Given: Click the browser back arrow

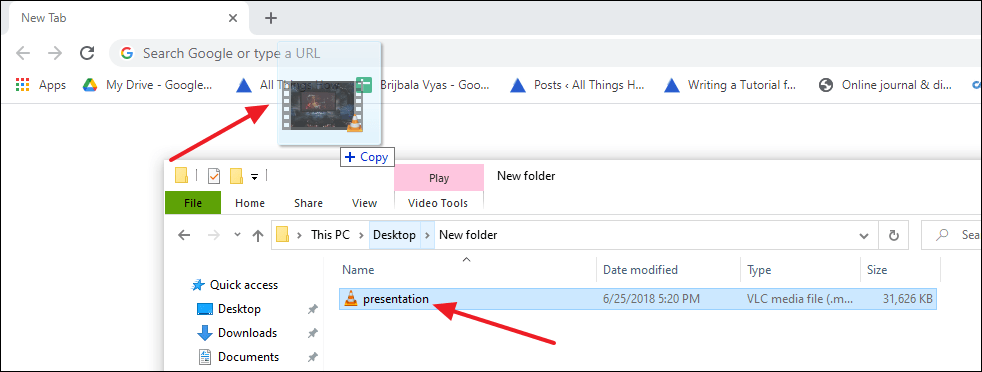Looking at the screenshot, I should point(23,53).
